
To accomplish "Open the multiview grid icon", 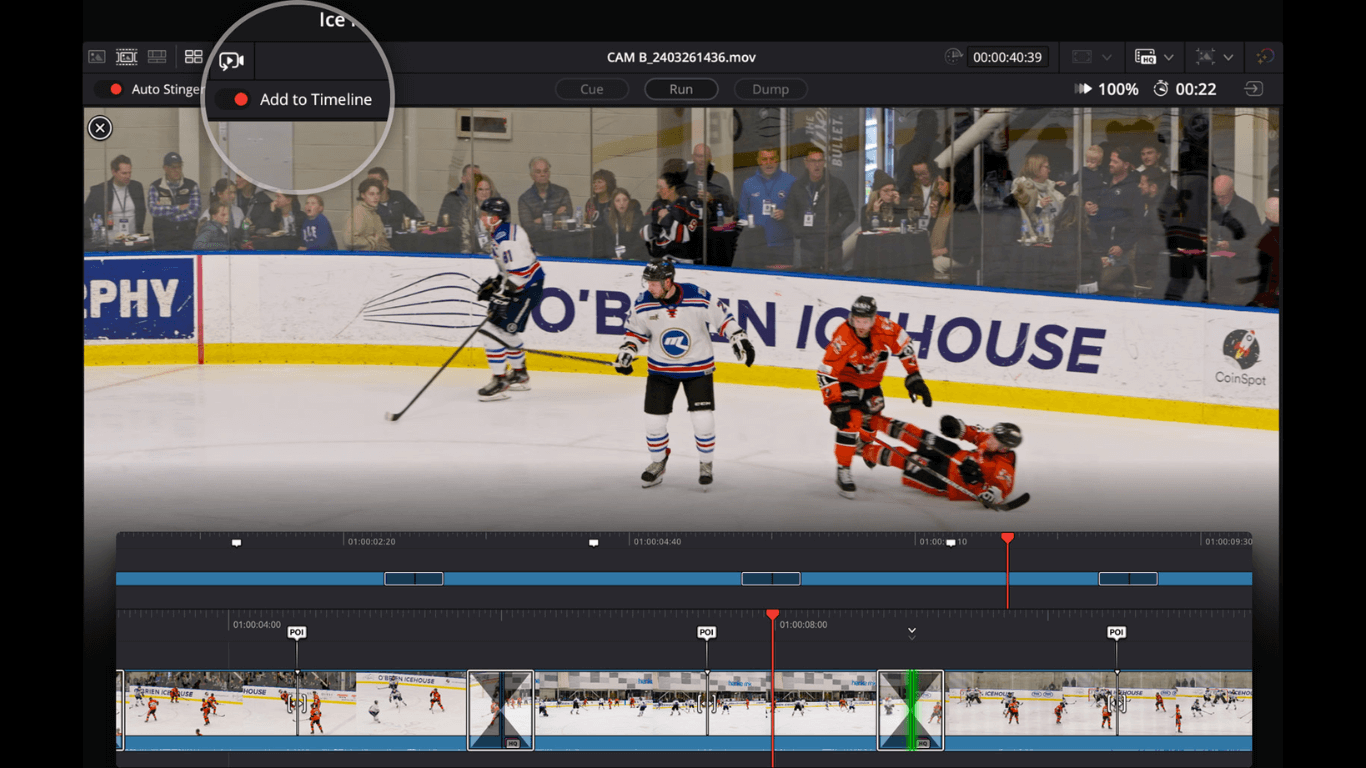I will coord(194,57).
